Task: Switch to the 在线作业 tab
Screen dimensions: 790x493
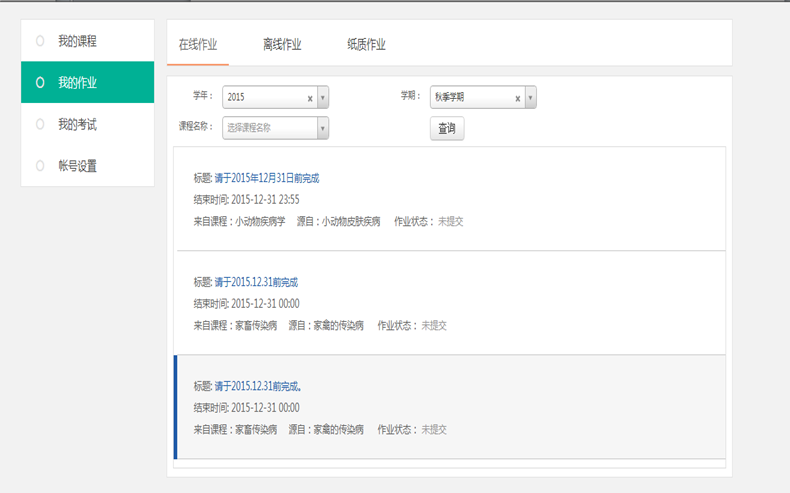Action: tap(198, 45)
